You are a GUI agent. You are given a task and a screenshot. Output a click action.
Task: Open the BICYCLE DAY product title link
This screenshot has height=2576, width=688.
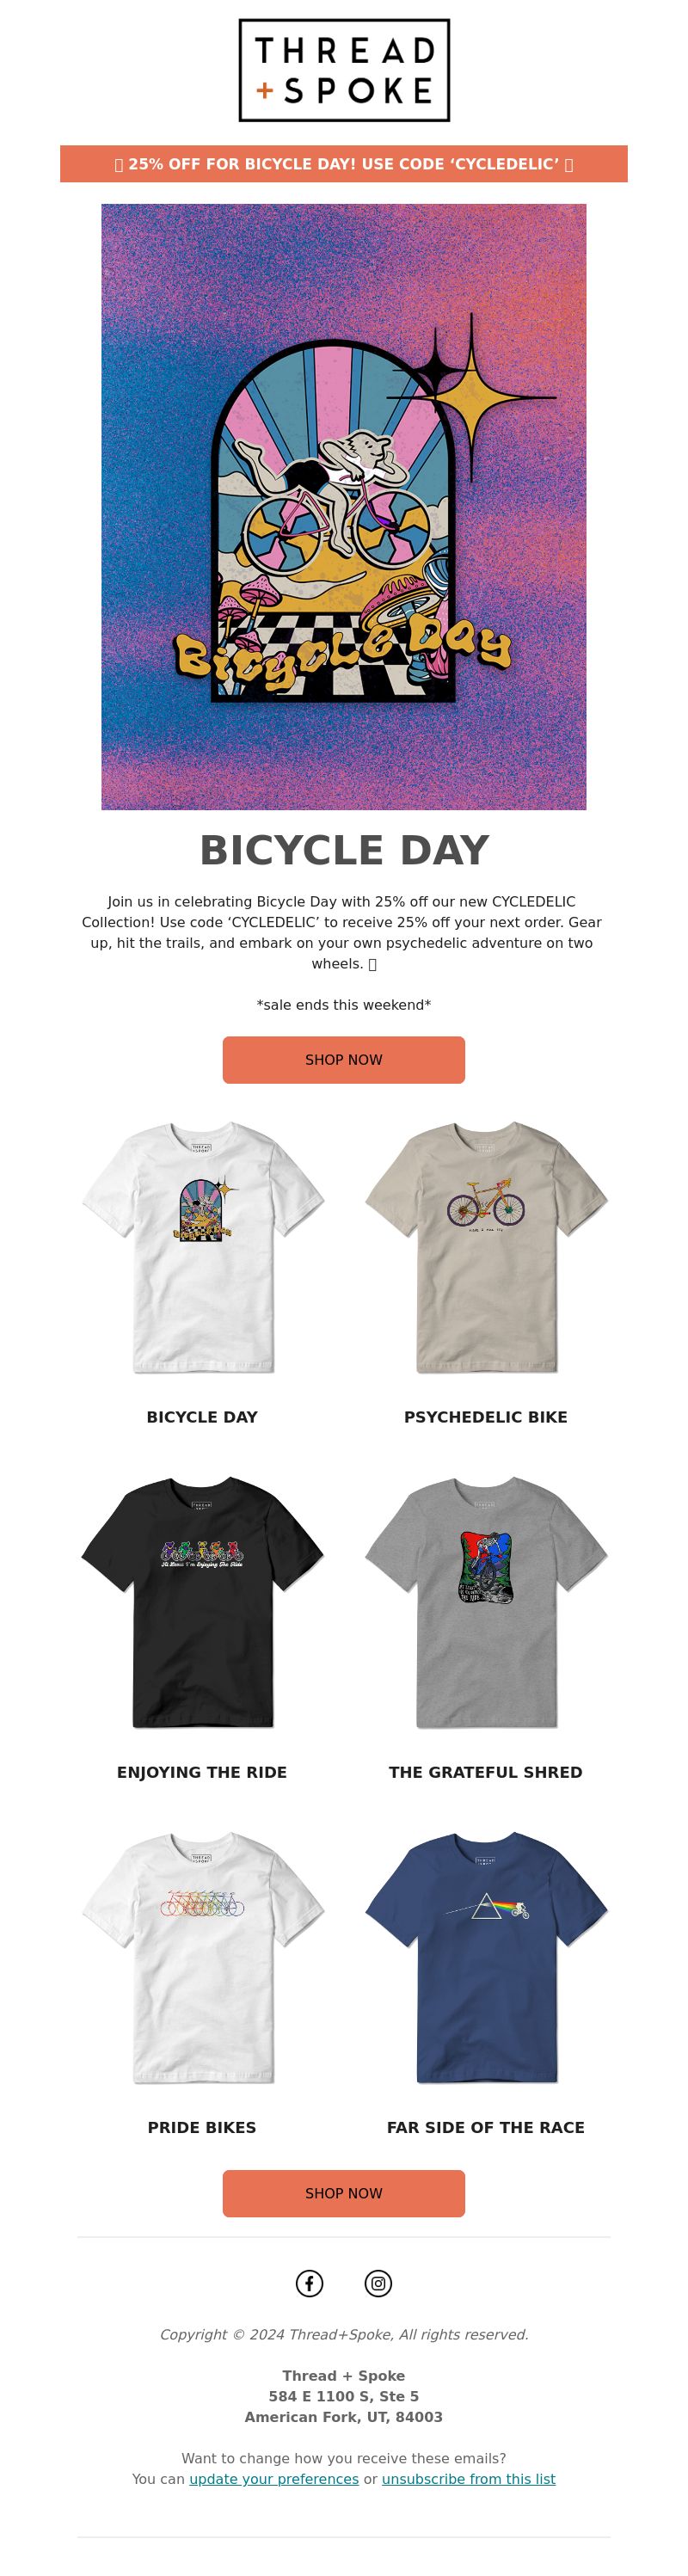point(202,1417)
